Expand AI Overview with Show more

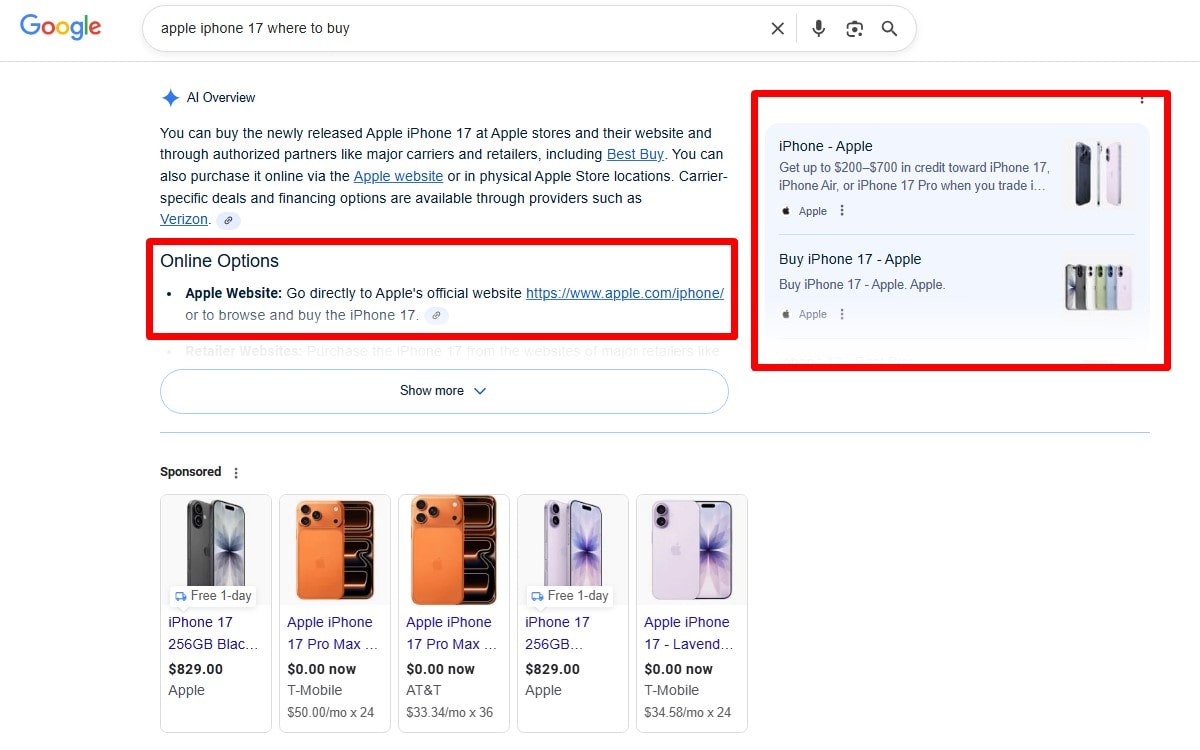tap(443, 391)
